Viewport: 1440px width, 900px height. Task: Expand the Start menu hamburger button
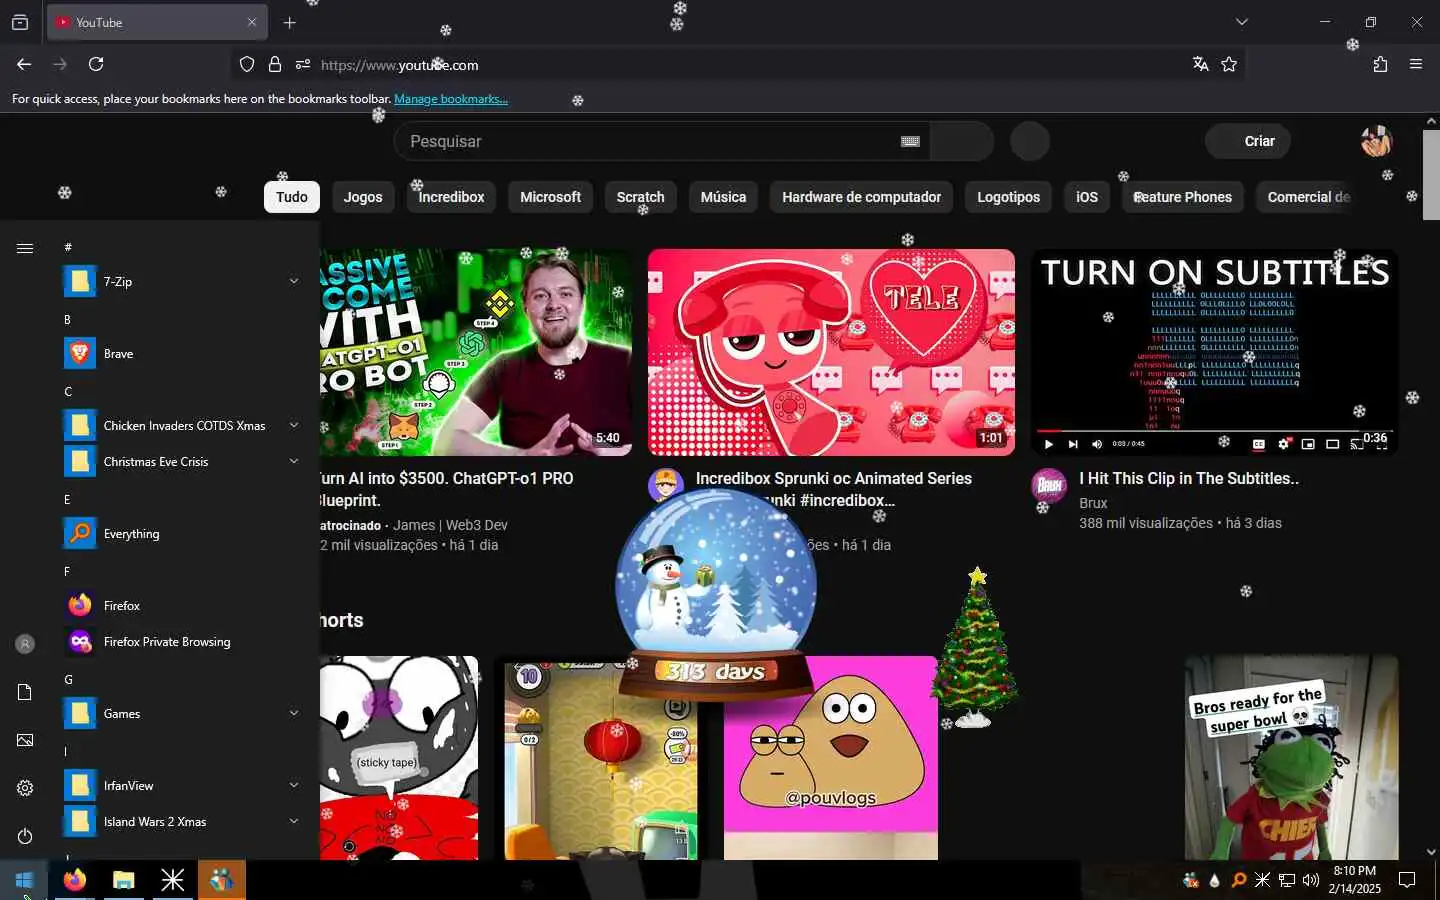[25, 248]
